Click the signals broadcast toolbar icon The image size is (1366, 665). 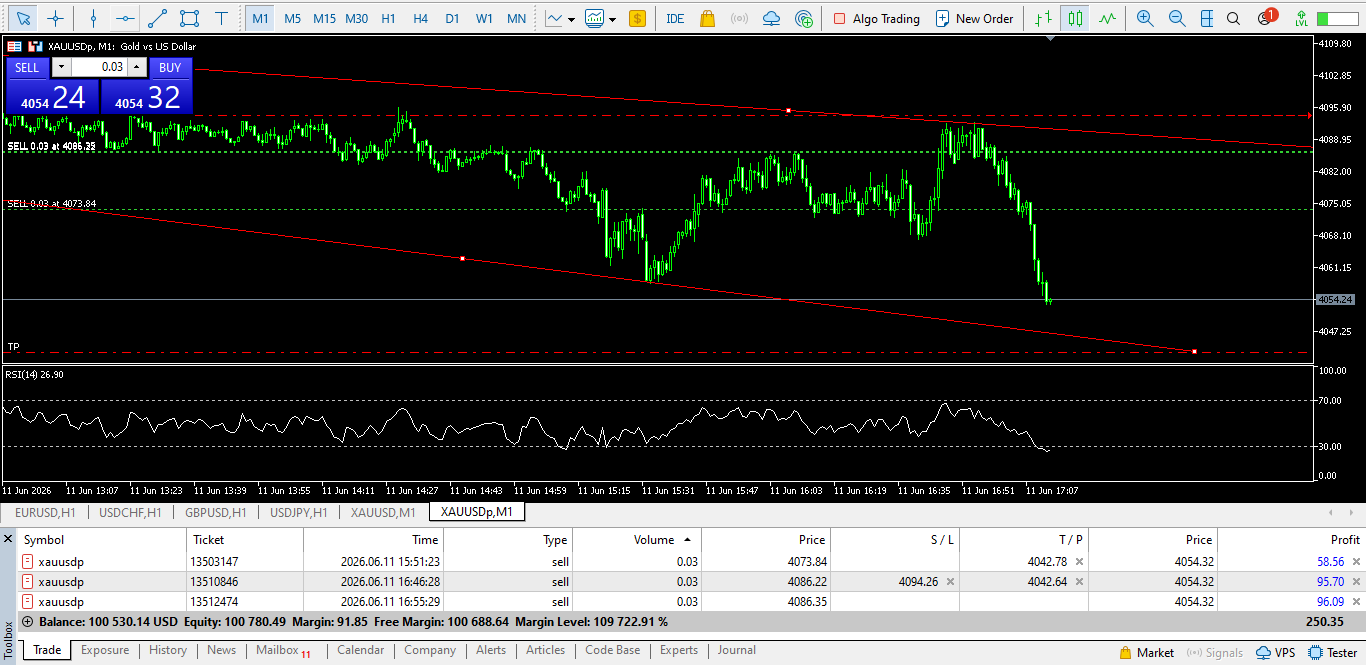tap(739, 18)
